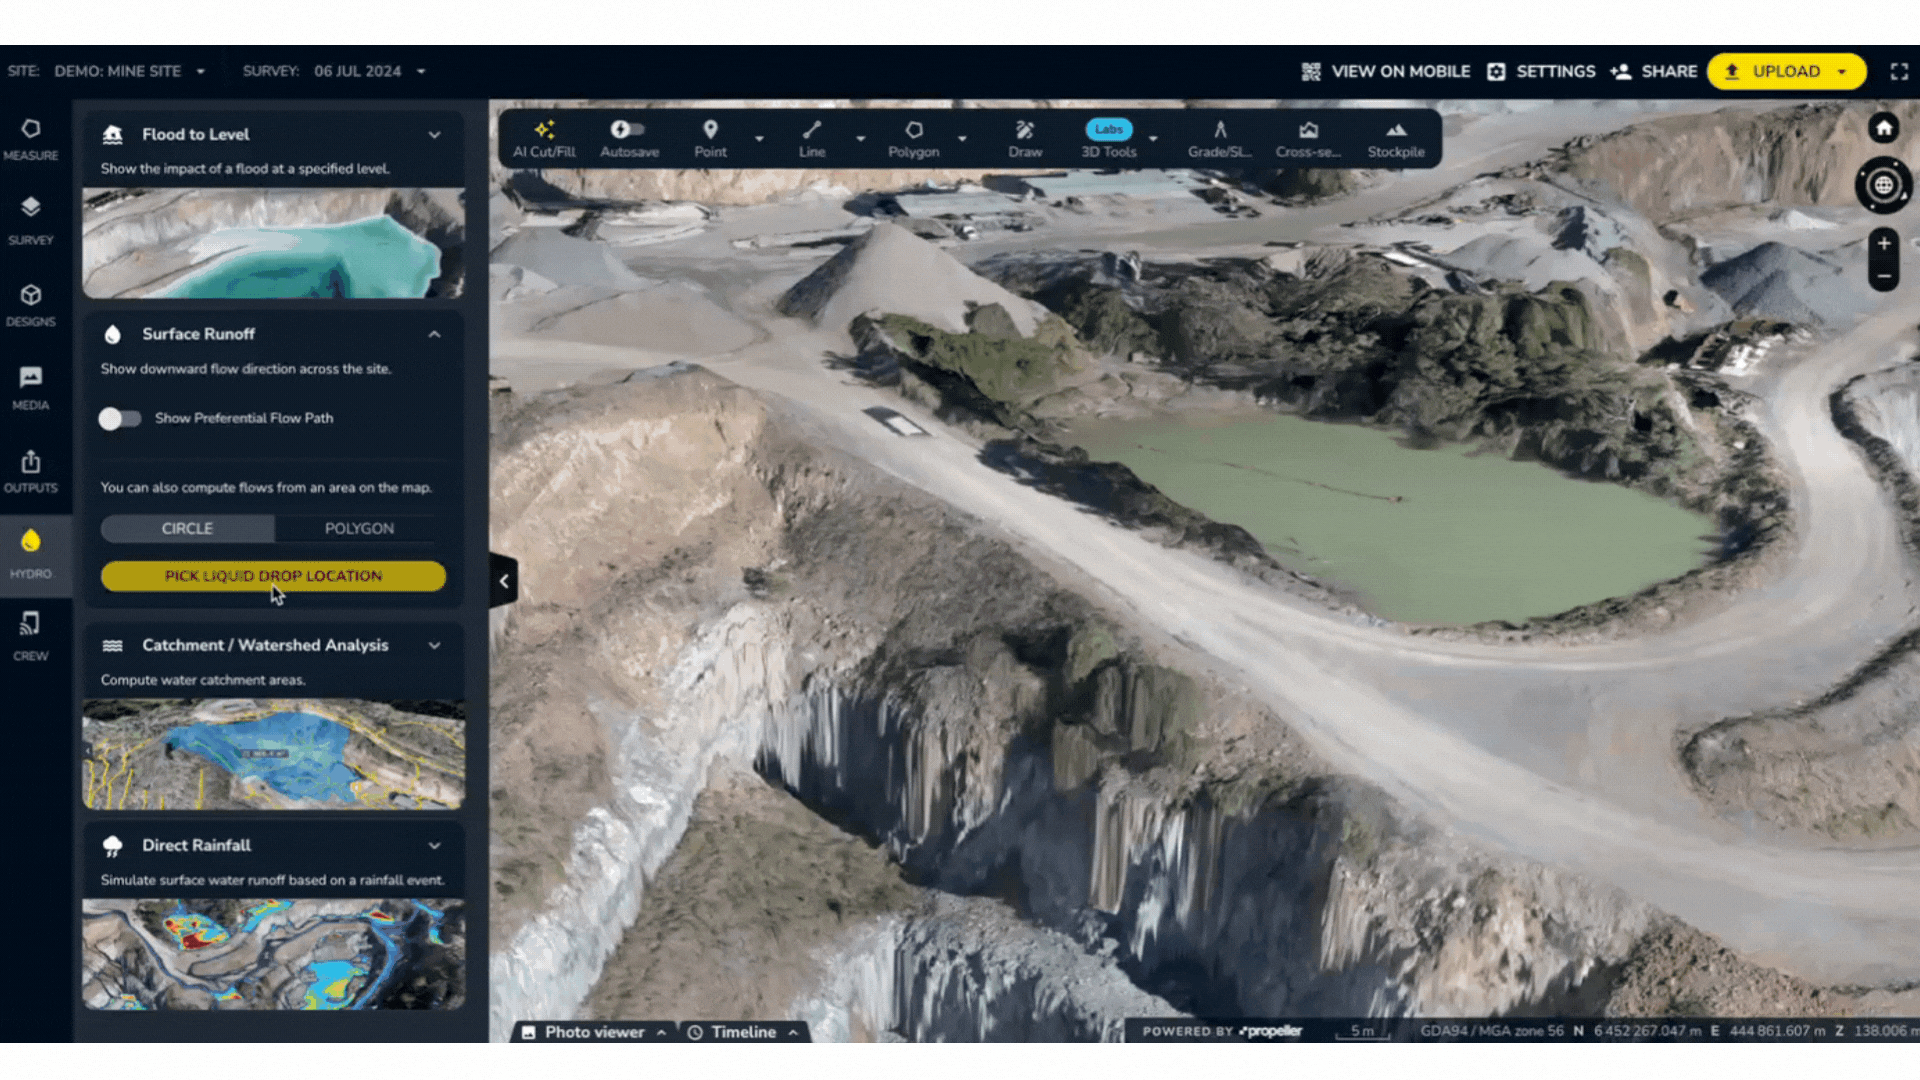Click the Catchment analysis preview thumbnail
Viewport: 1920px width, 1080px height.
[273, 754]
